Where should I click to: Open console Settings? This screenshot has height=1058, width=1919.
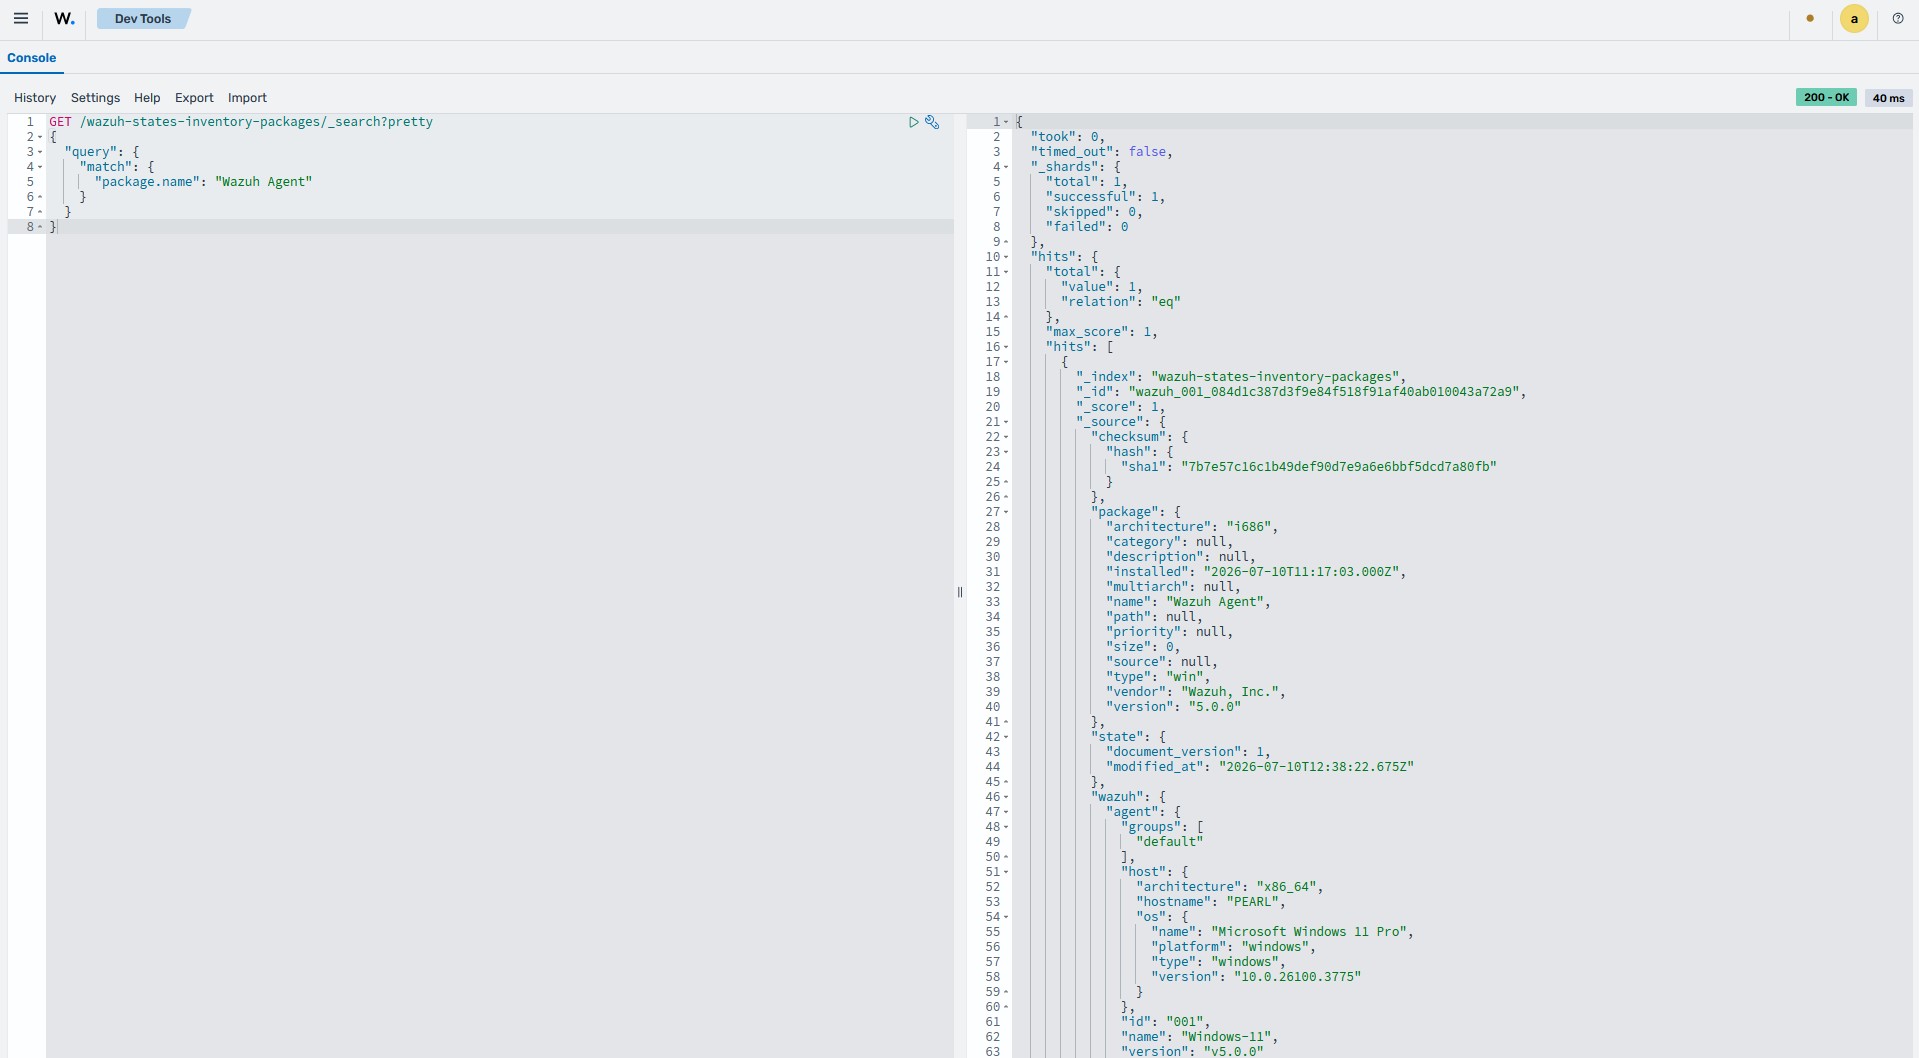click(95, 98)
